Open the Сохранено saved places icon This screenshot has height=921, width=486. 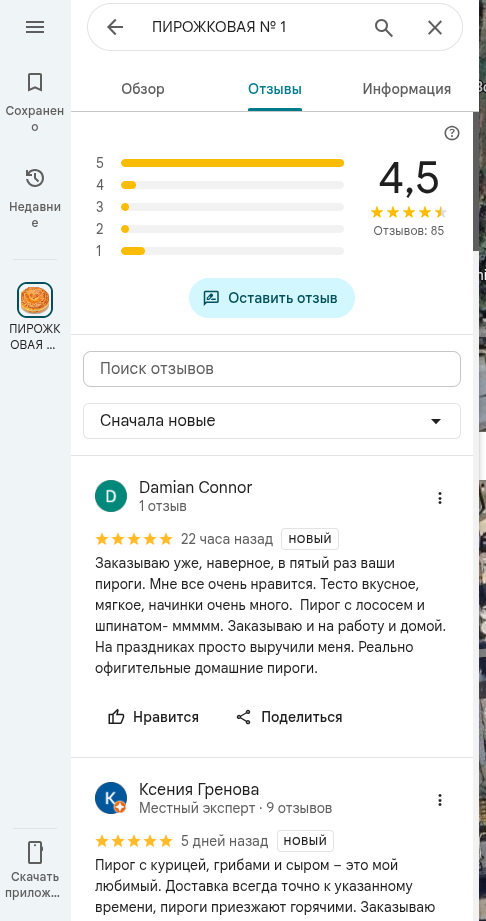point(35,82)
